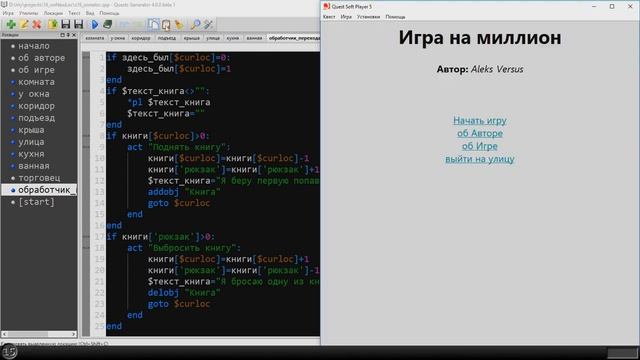
Task: Click right arrow of locations list scrollbar
Action: pos(73,334)
